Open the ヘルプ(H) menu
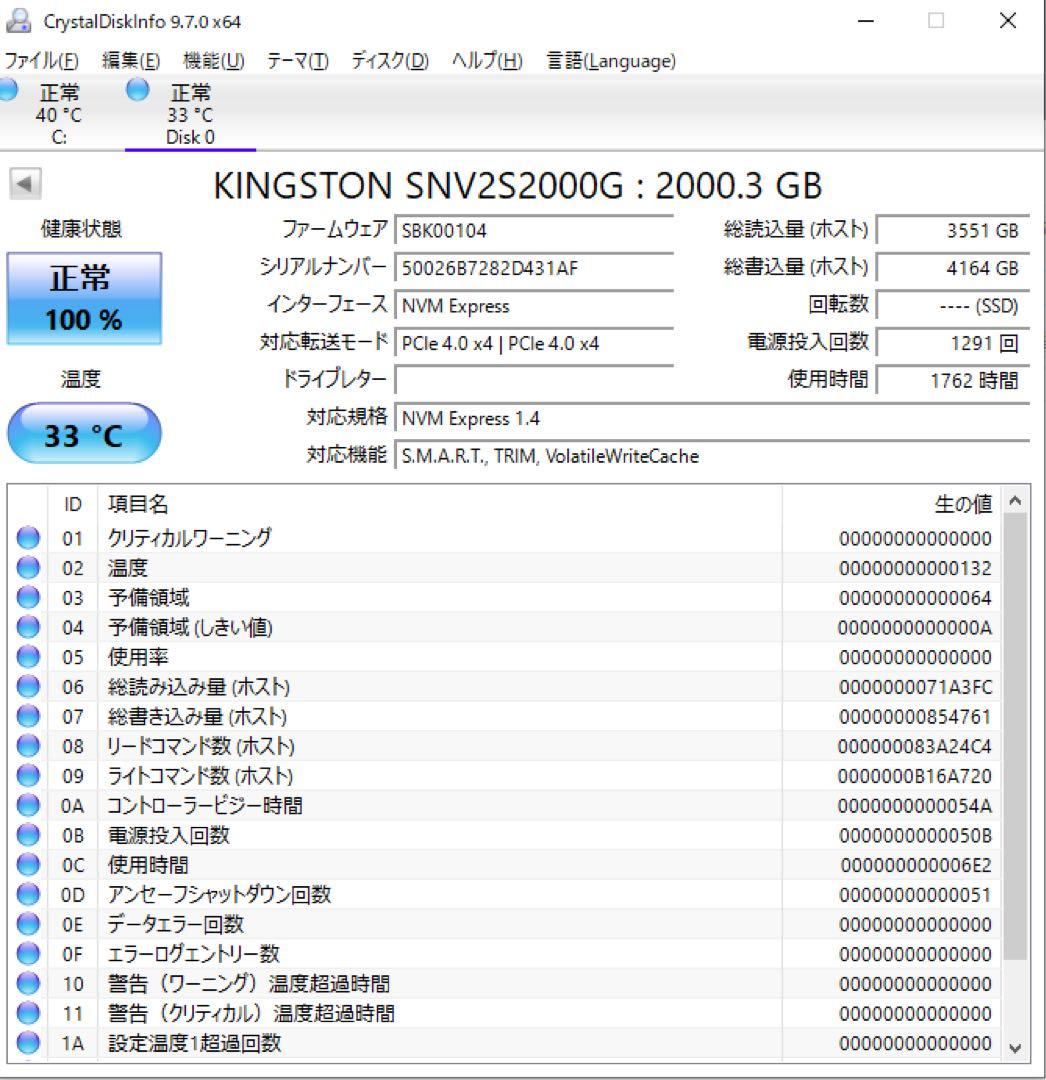The width and height of the screenshot is (1046, 1080). [487, 61]
